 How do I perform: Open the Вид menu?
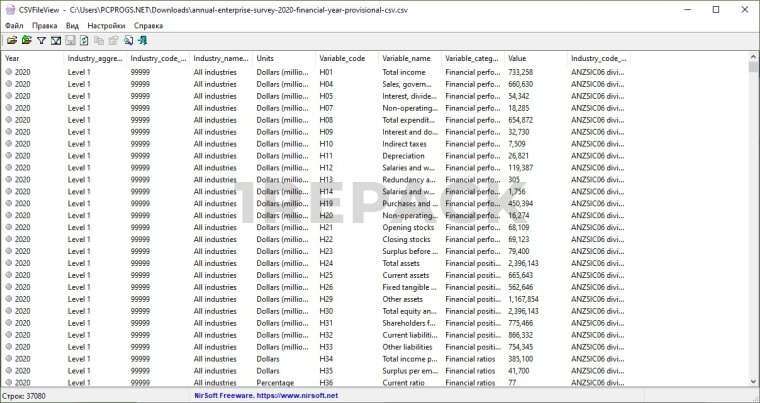coord(72,25)
